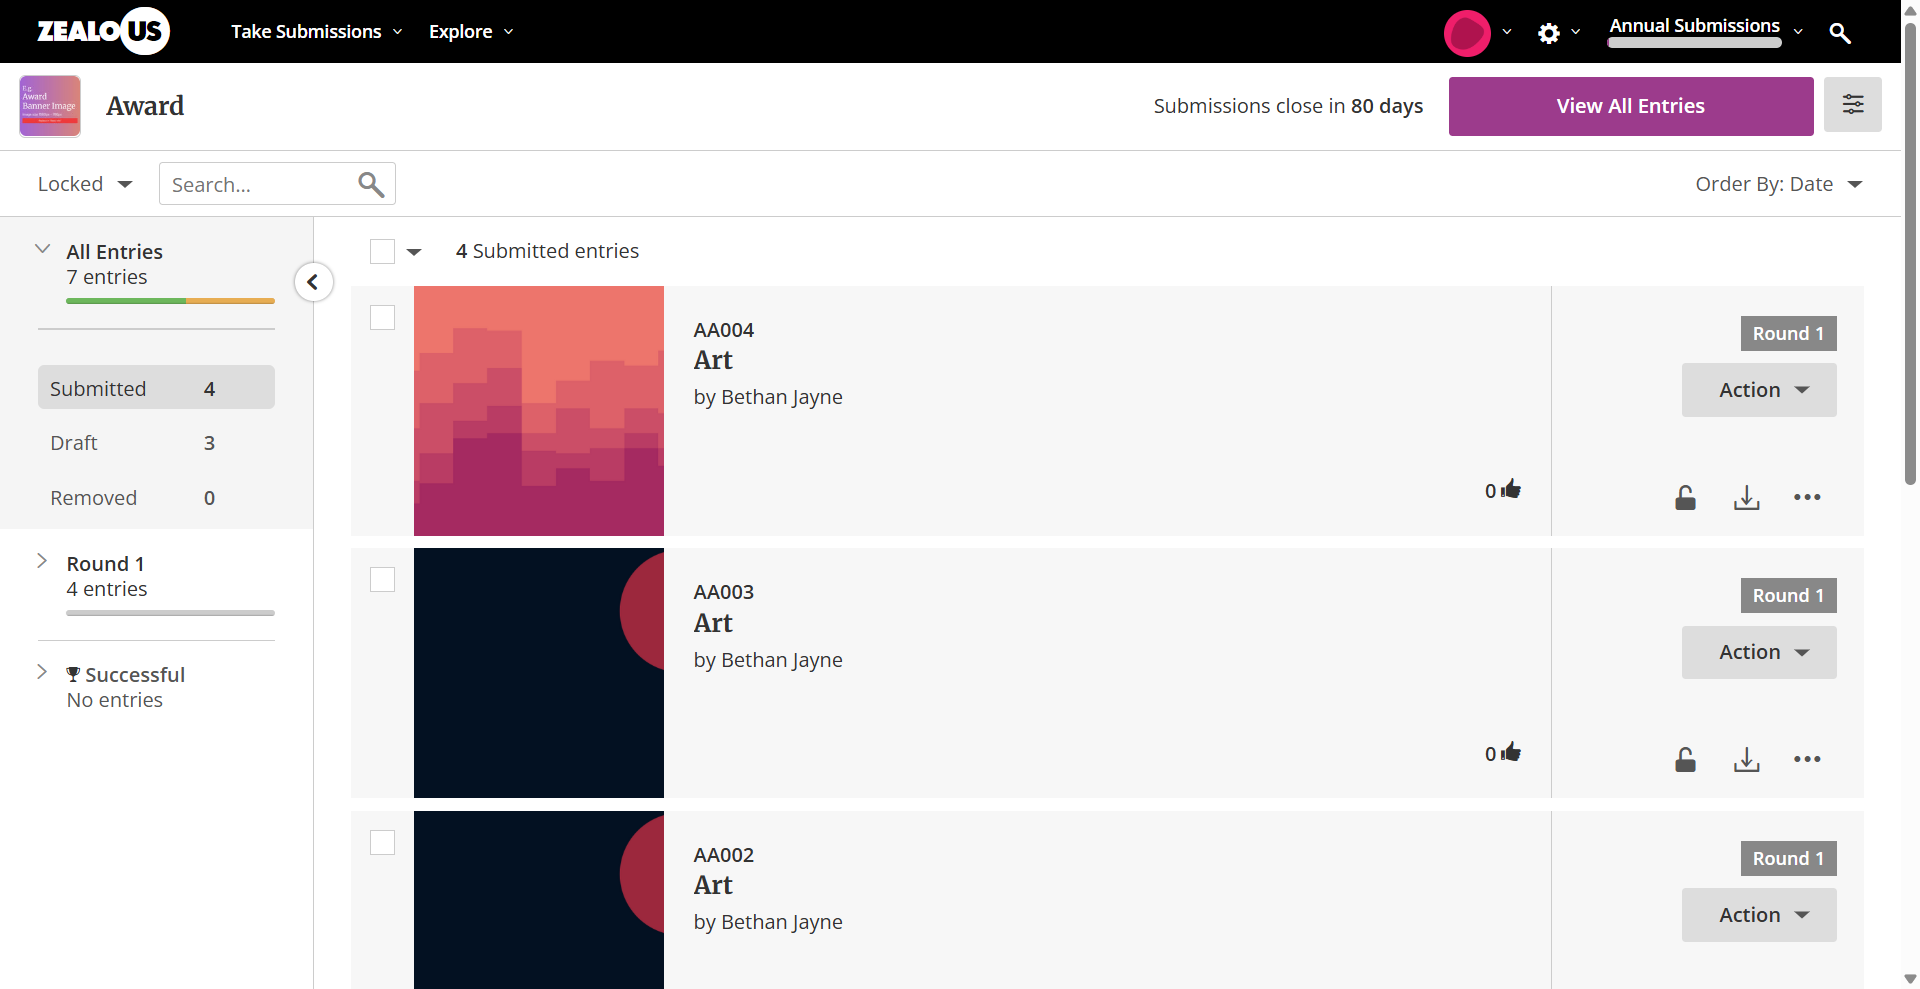Click the View All Entries button
Viewport: 1920px width, 989px height.
[x=1630, y=106]
